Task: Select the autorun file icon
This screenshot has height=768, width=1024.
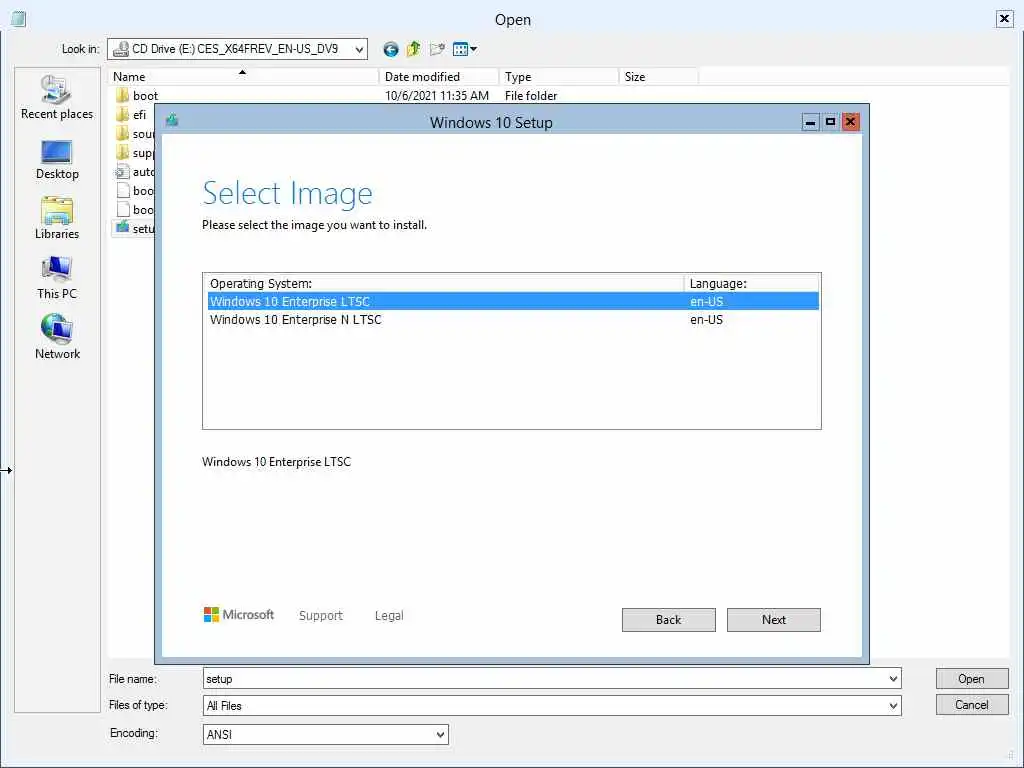Action: [x=122, y=172]
